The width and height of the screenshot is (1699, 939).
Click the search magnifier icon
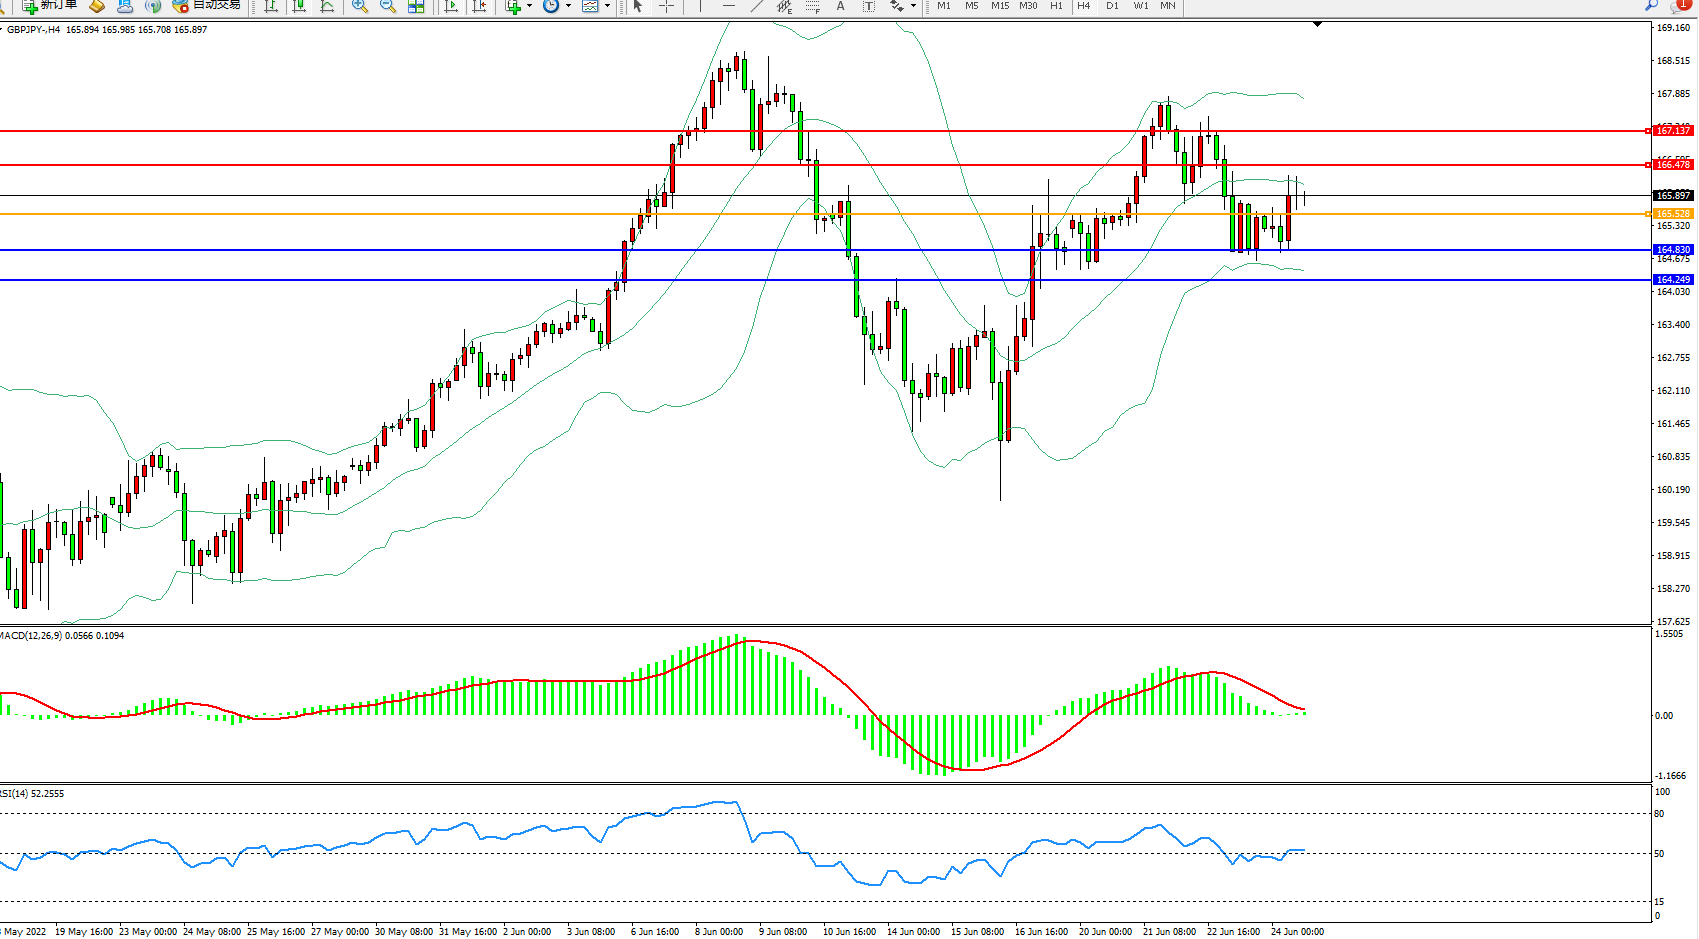tap(1651, 6)
